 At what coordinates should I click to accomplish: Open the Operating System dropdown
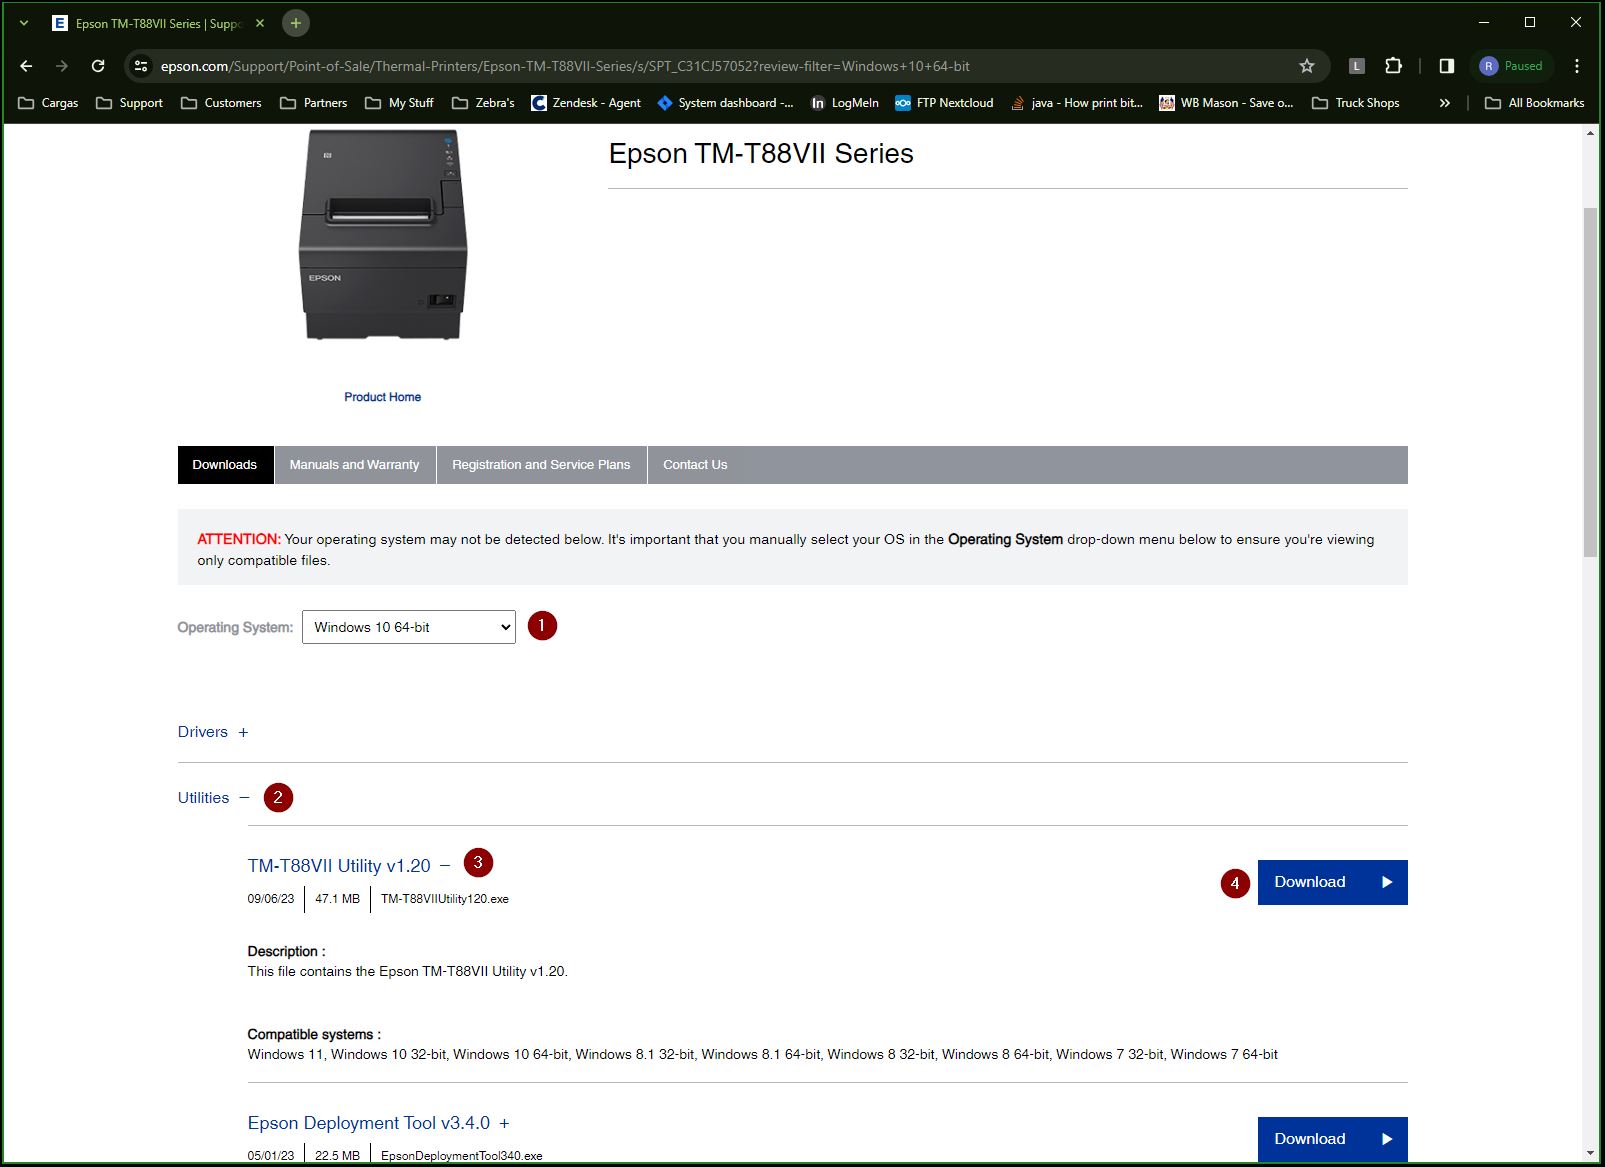pyautogui.click(x=409, y=627)
